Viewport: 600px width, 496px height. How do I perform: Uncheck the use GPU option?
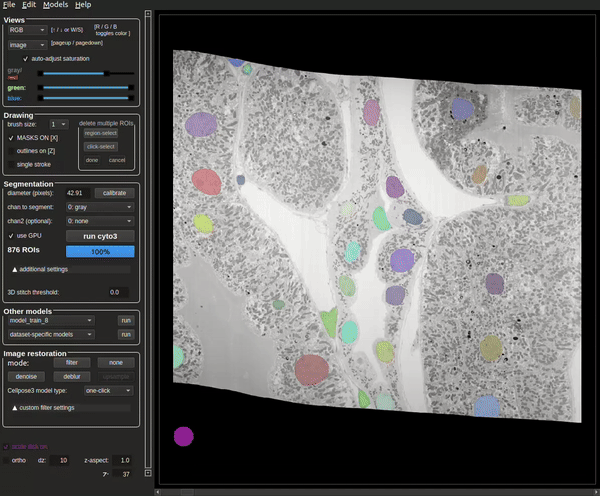(10, 235)
